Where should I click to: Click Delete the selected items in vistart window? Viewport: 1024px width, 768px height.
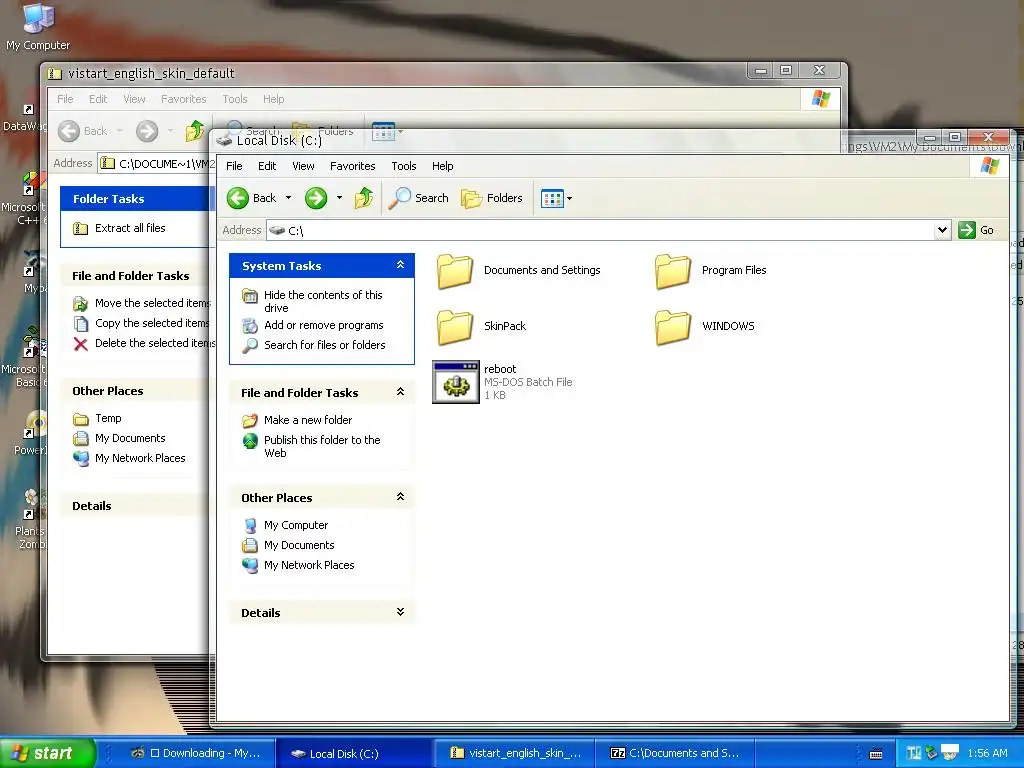click(155, 343)
